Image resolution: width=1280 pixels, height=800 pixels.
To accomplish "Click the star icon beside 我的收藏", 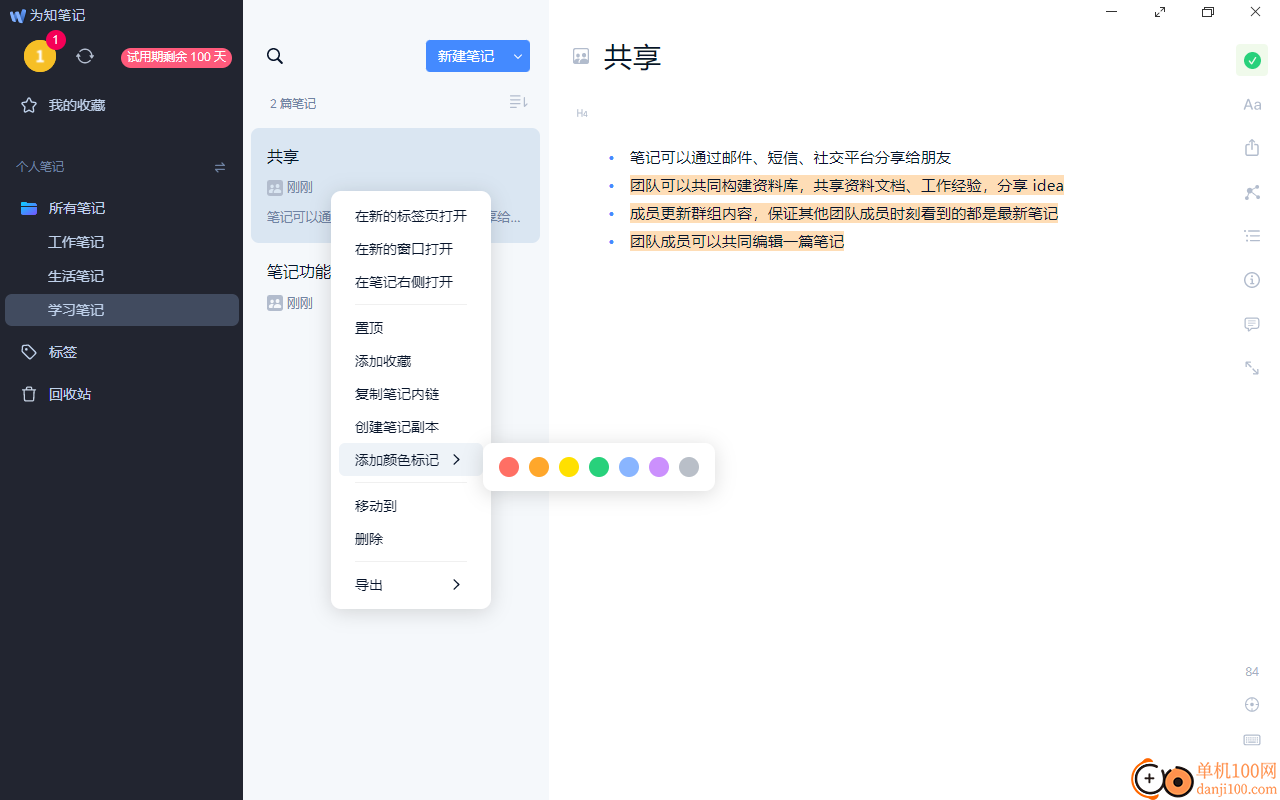I will point(29,105).
